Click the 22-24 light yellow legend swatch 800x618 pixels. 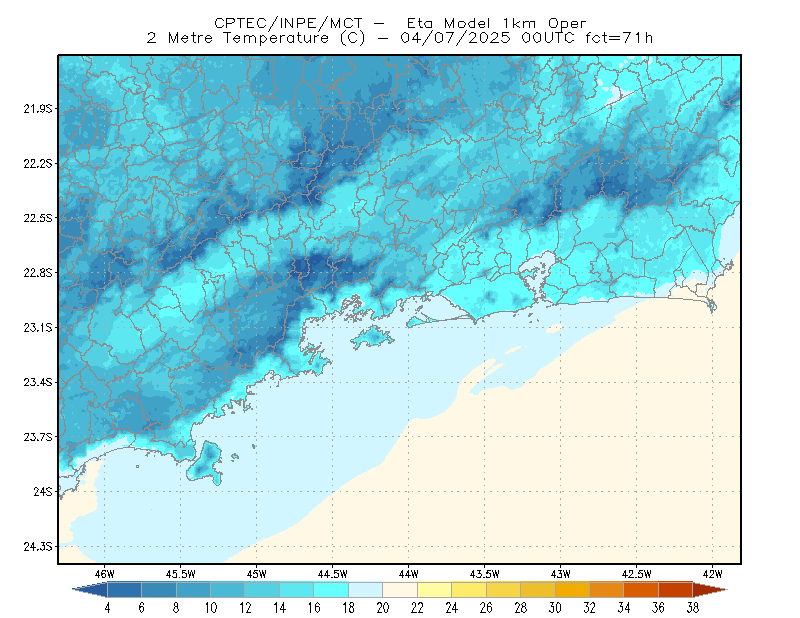[x=434, y=590]
